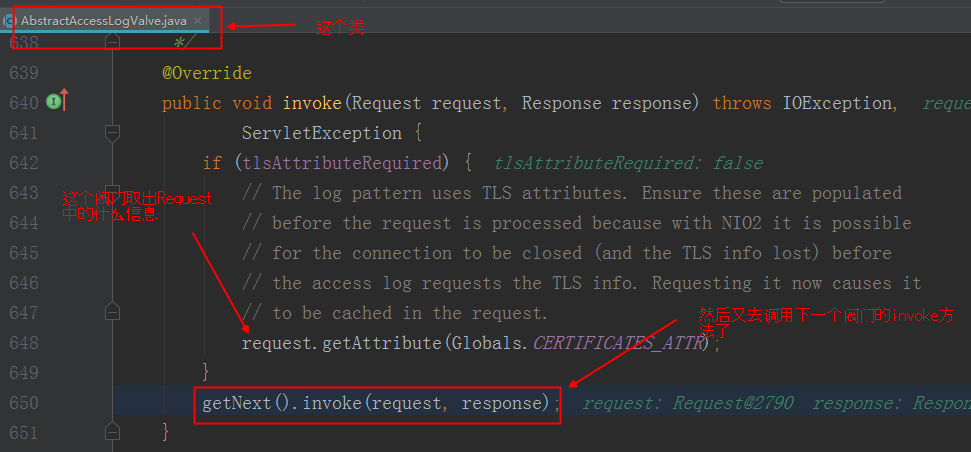
Task: Click line number 650 in the gutter
Action: pos(24,403)
